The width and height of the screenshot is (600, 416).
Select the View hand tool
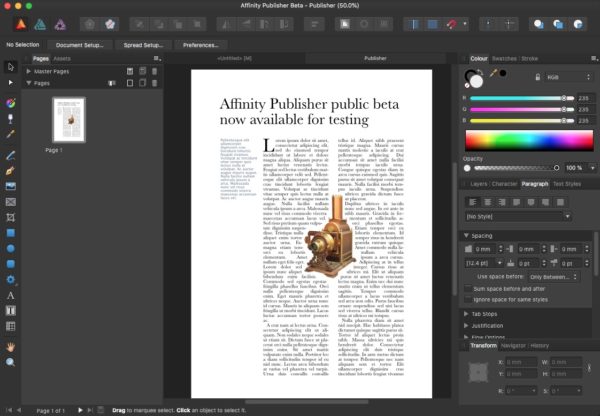[11, 347]
